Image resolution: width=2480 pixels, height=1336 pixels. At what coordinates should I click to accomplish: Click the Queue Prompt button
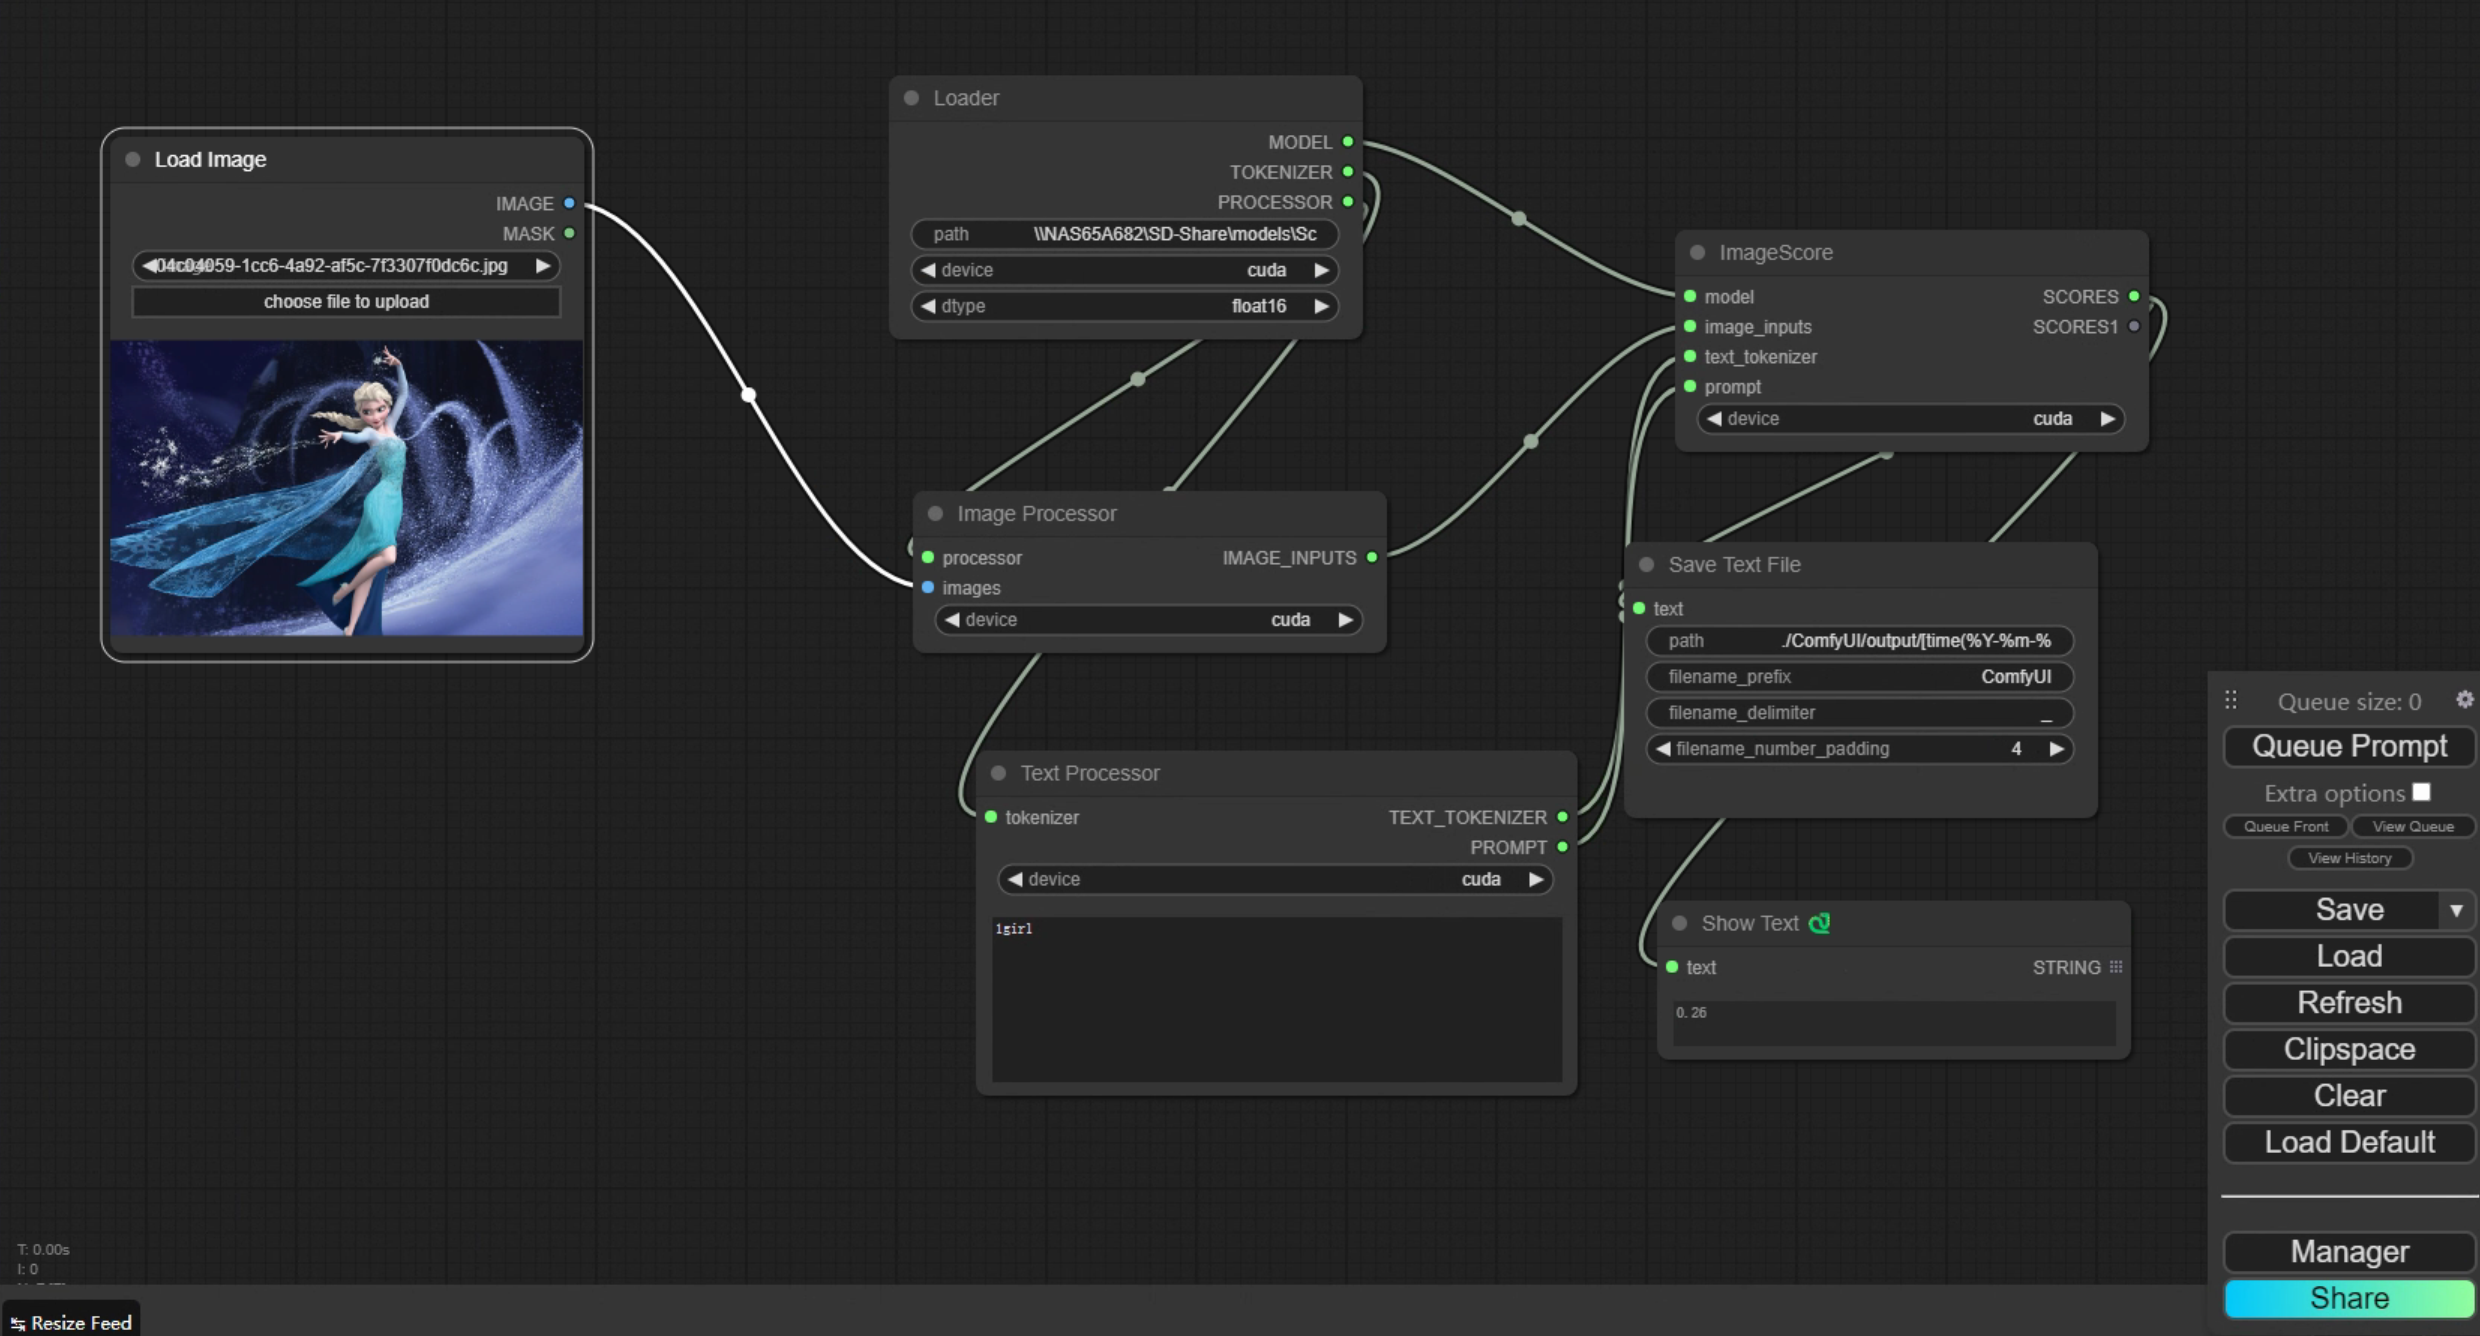point(2349,746)
